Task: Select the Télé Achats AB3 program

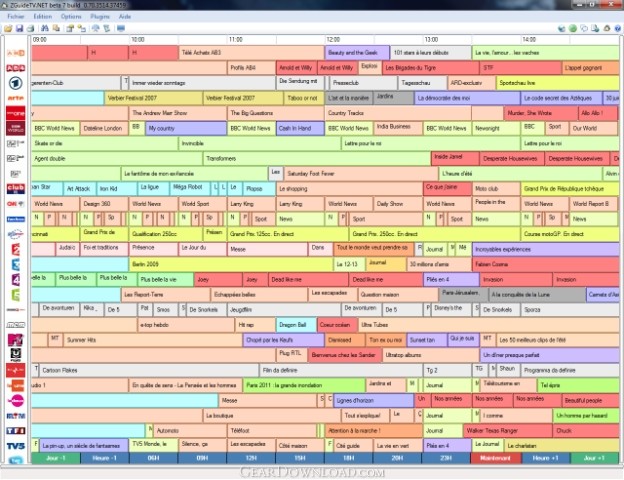Action: pyautogui.click(x=251, y=53)
